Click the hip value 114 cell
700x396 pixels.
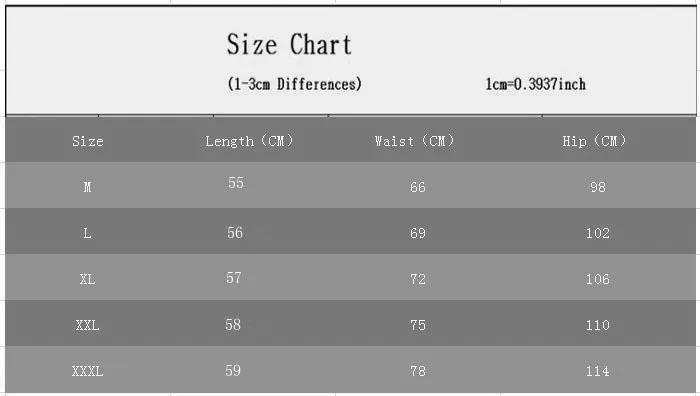[597, 371]
